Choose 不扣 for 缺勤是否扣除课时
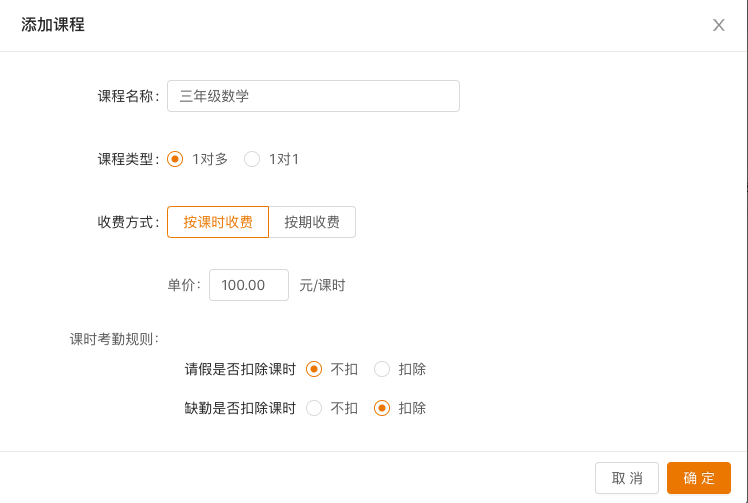 pos(314,408)
